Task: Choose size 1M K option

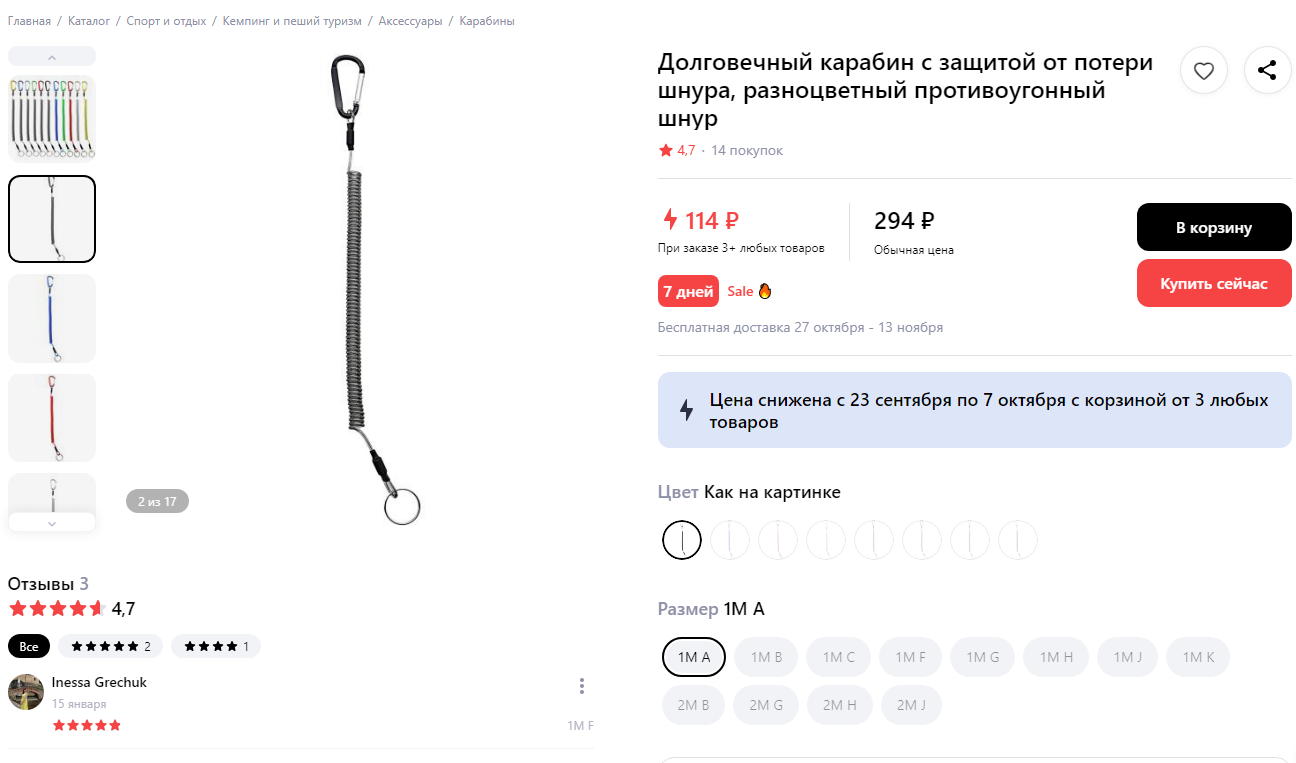Action: (x=1198, y=657)
